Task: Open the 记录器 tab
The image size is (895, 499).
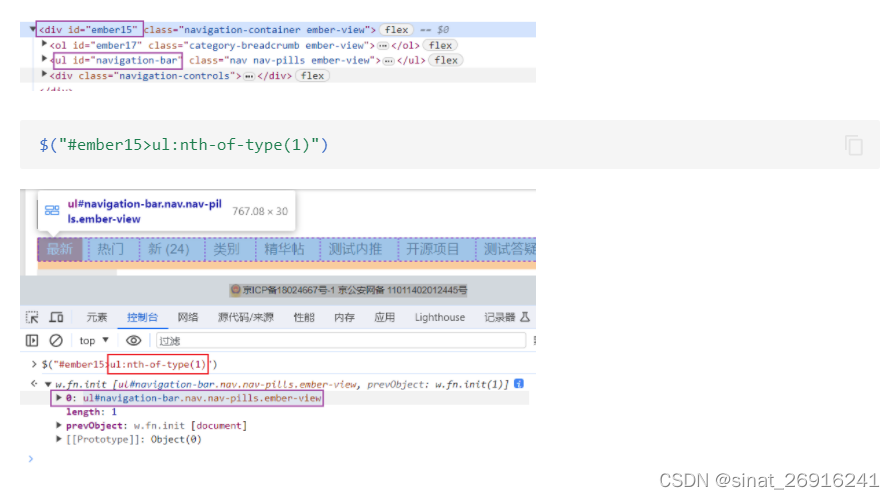Action: (507, 317)
